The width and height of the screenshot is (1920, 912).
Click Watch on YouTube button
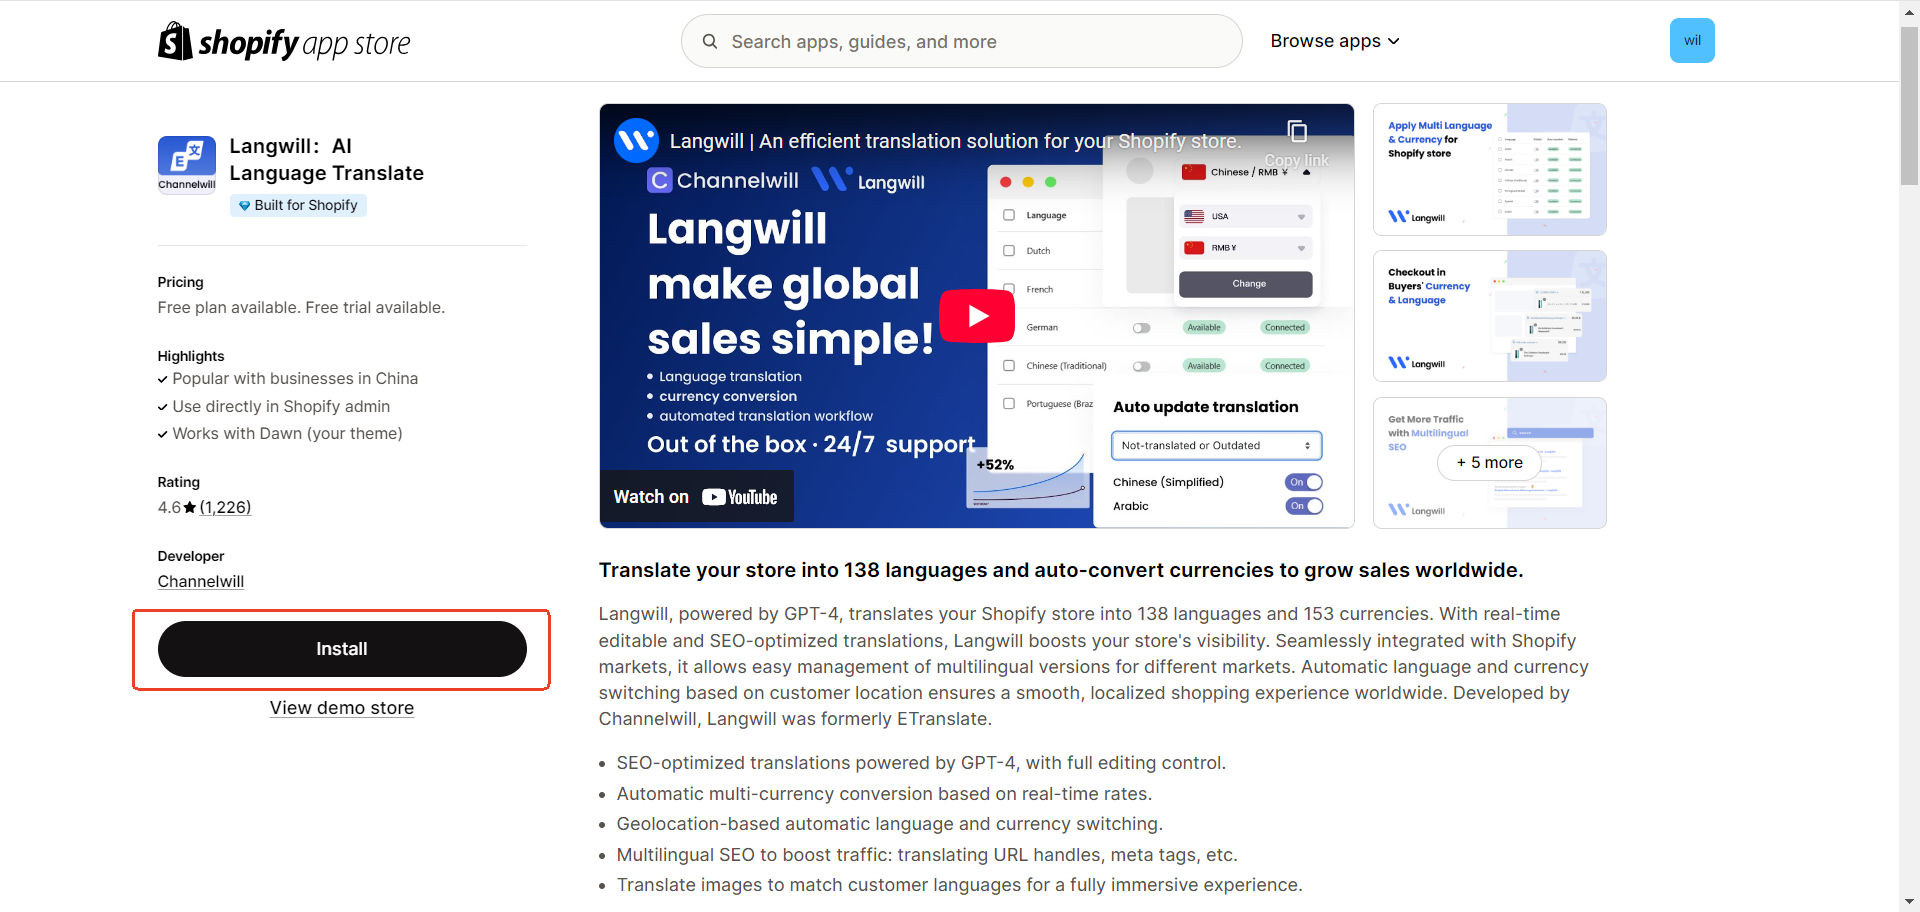point(696,497)
